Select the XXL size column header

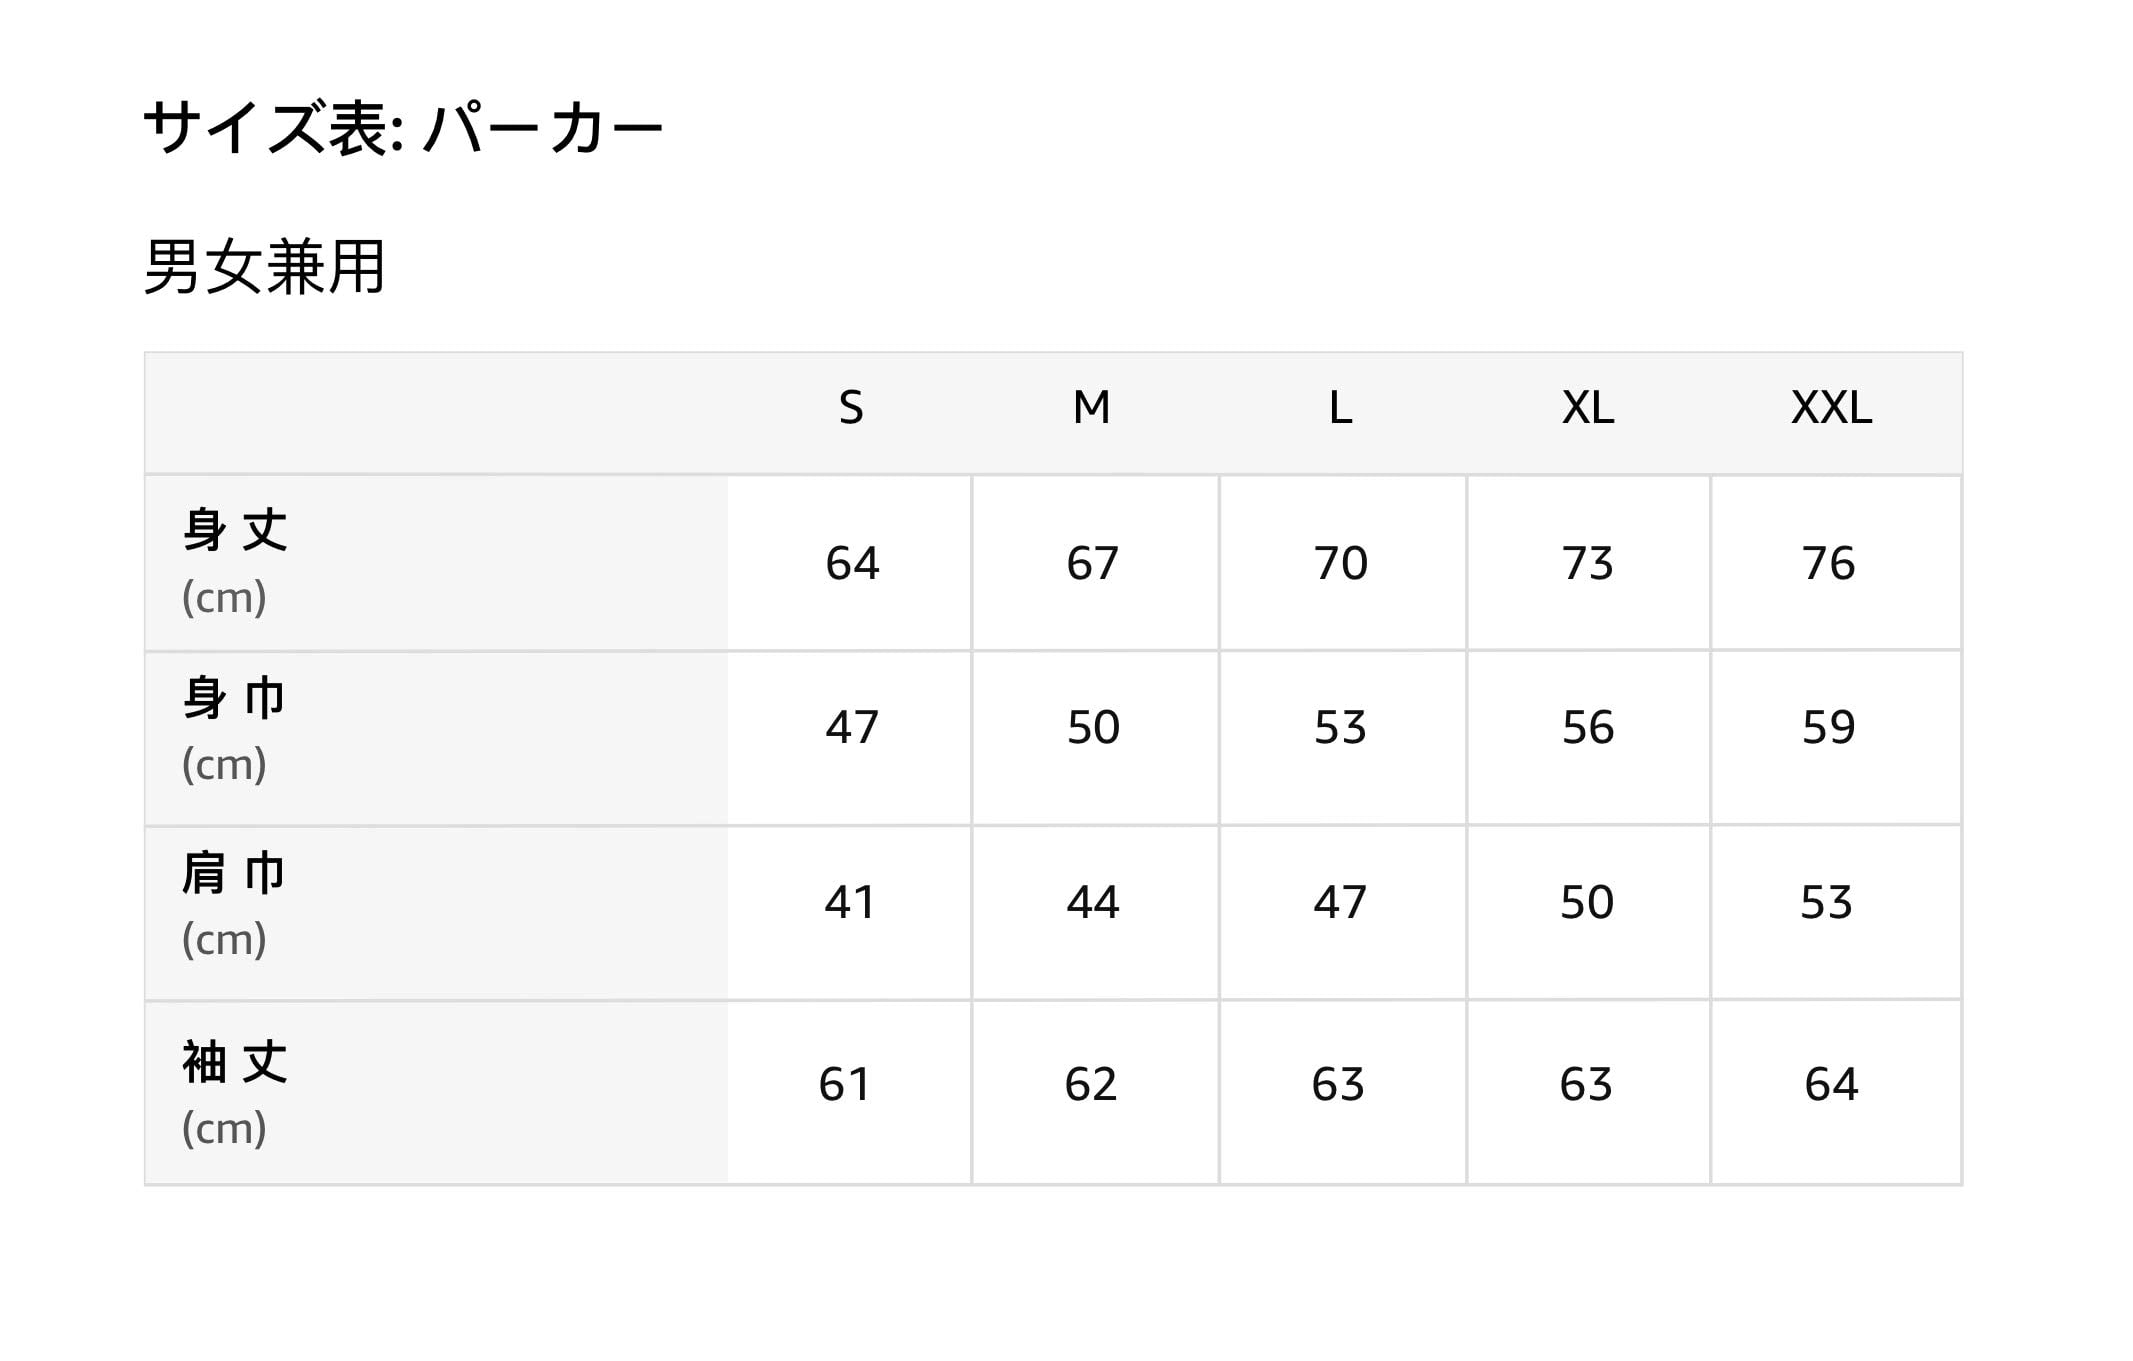[x=1831, y=408]
